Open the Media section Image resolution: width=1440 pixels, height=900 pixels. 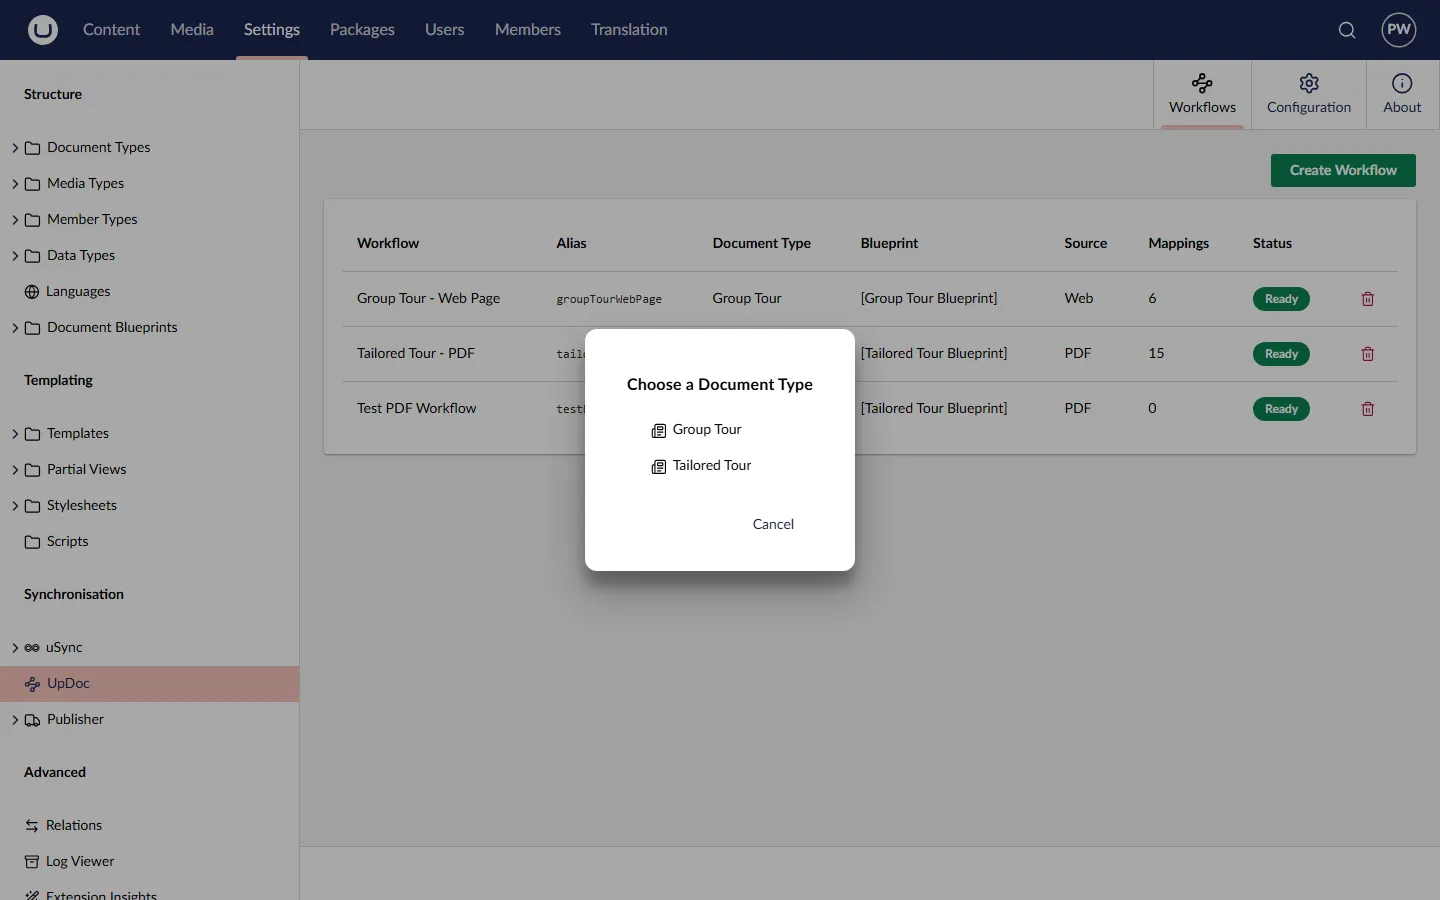(x=192, y=30)
